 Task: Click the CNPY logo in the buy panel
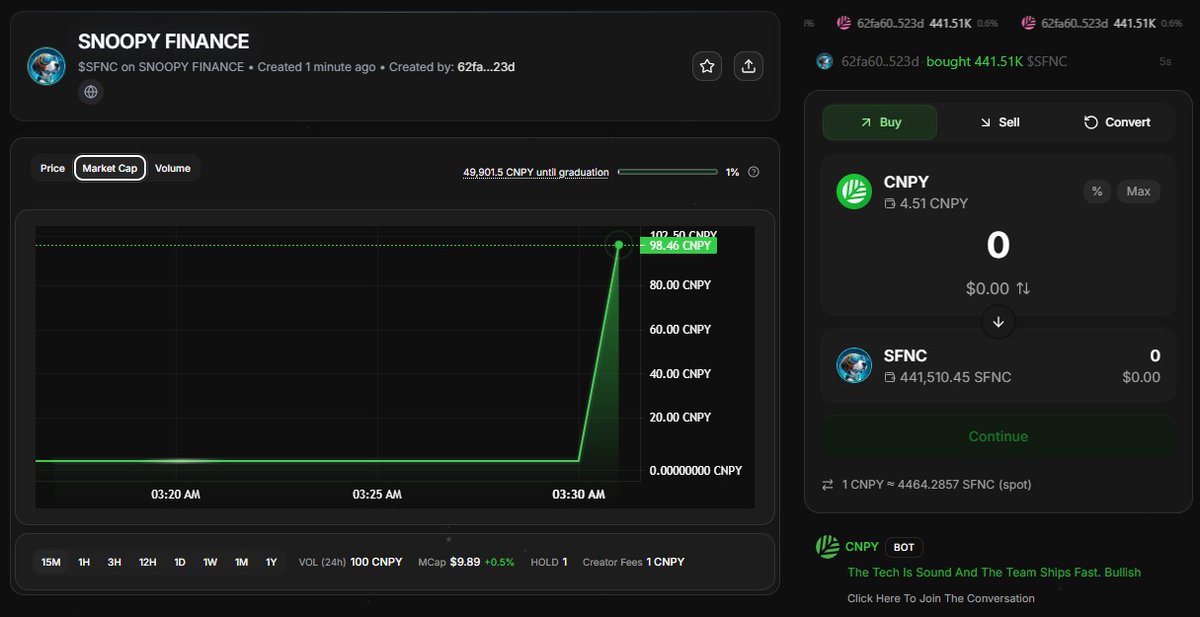click(854, 192)
